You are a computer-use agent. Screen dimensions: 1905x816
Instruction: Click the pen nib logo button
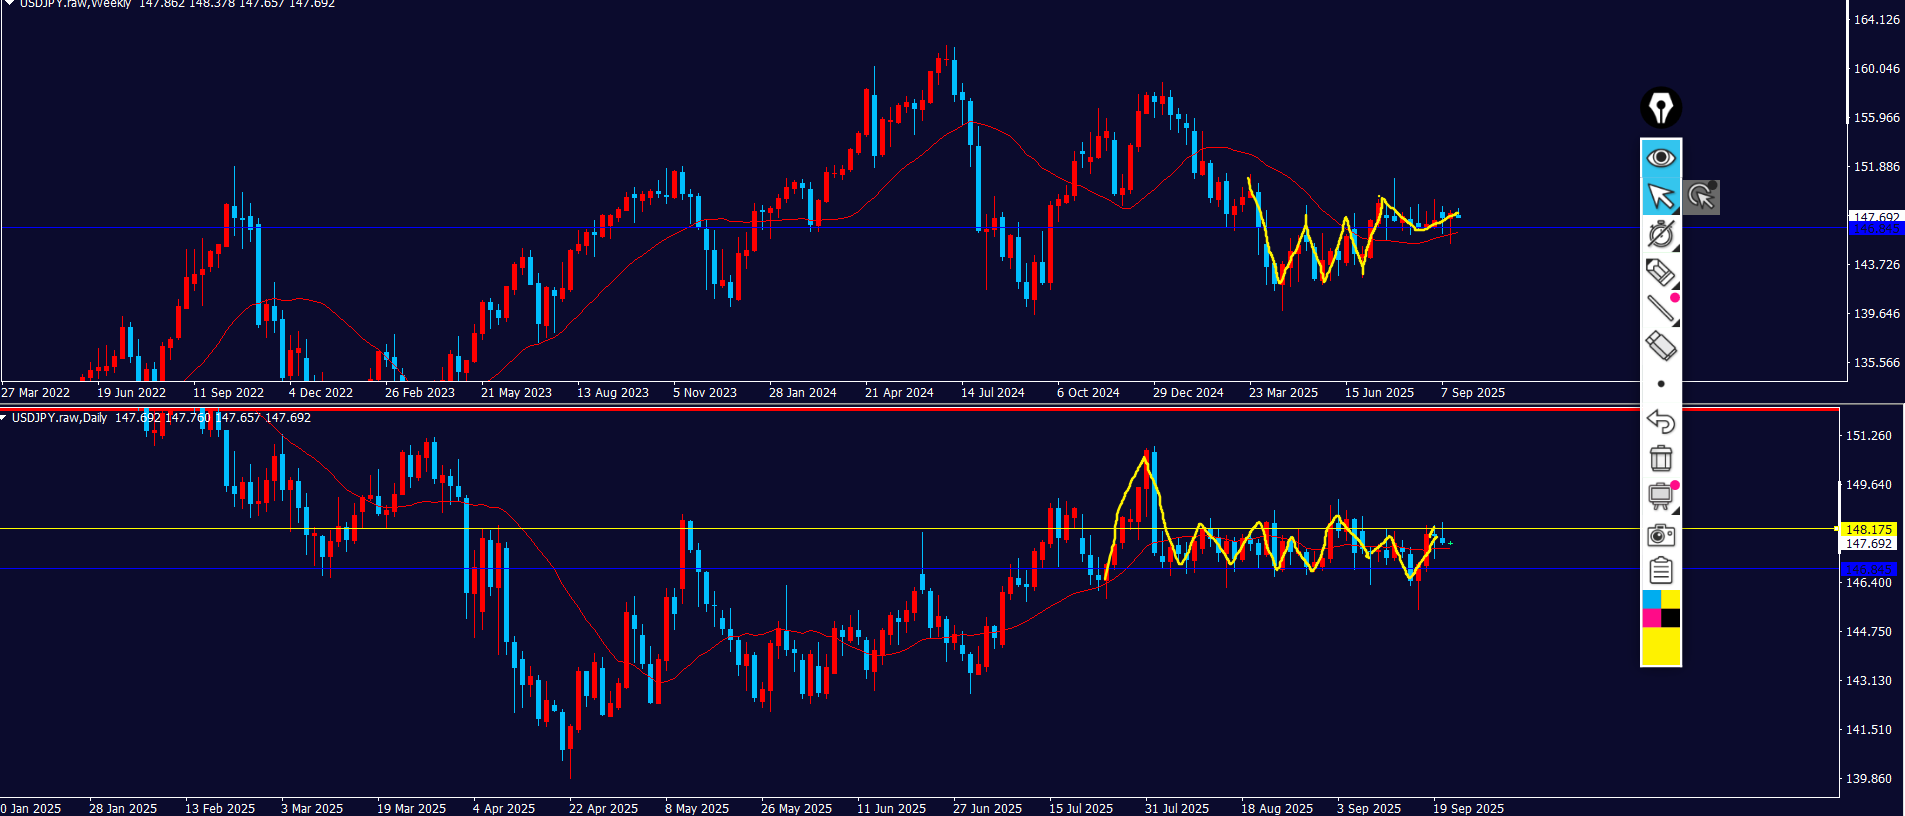(1661, 108)
